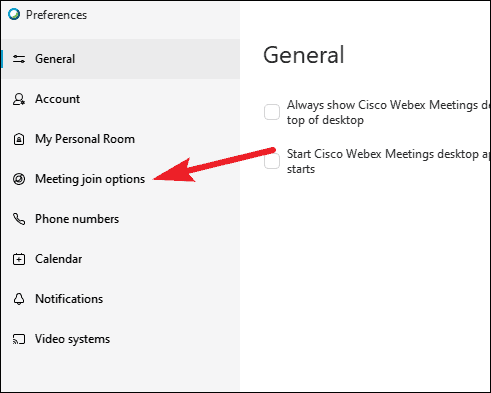Click the Video systems cast icon
This screenshot has height=393, width=491.
(19, 339)
